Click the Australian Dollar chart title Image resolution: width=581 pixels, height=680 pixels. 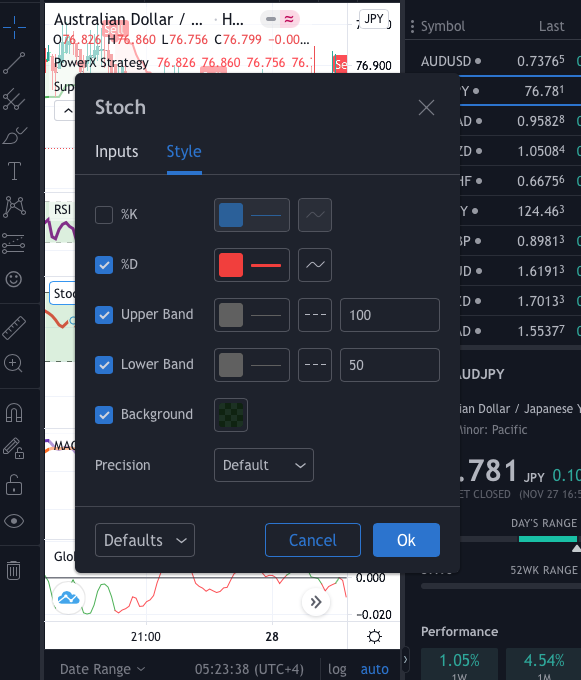click(128, 20)
